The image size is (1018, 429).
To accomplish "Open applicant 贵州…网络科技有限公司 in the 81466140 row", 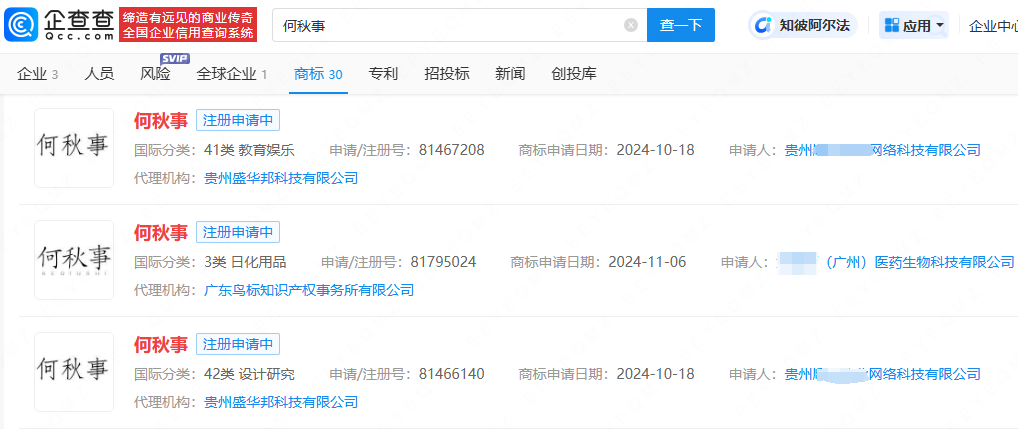I will (882, 374).
